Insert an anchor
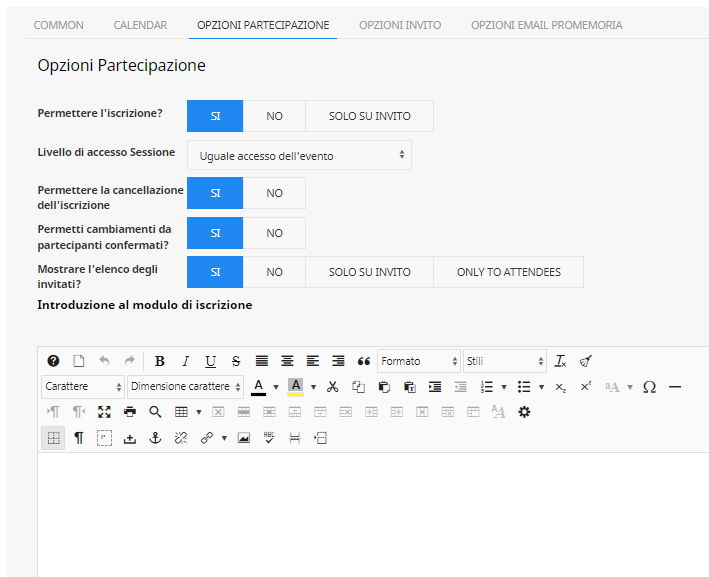Viewport: 709px width, 577px height. point(156,438)
